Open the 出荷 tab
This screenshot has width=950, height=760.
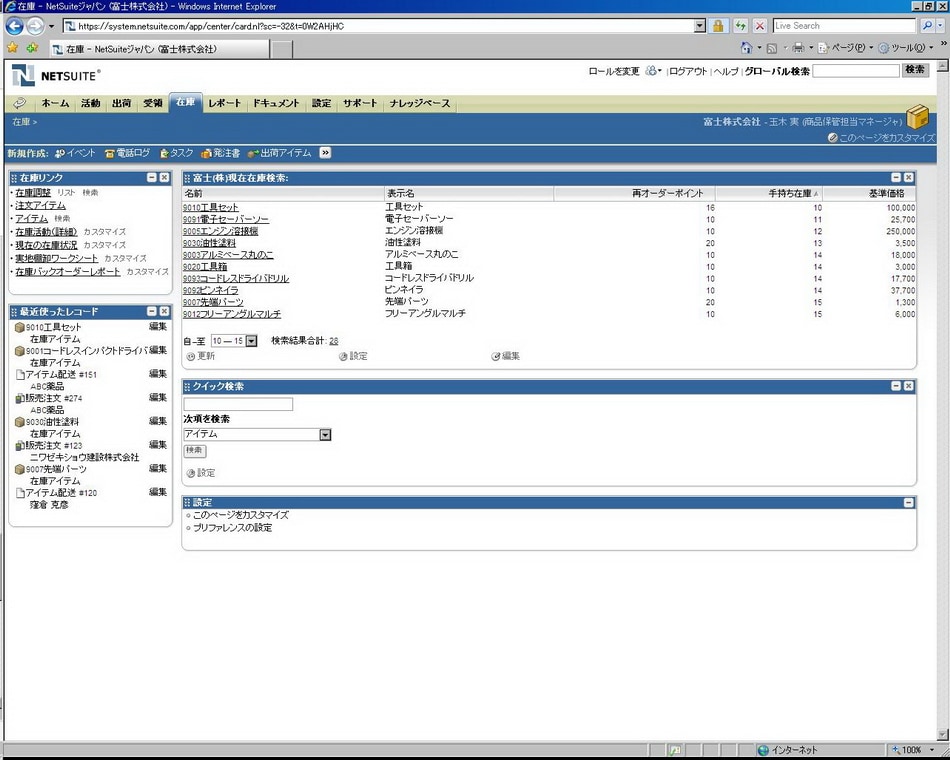[121, 104]
